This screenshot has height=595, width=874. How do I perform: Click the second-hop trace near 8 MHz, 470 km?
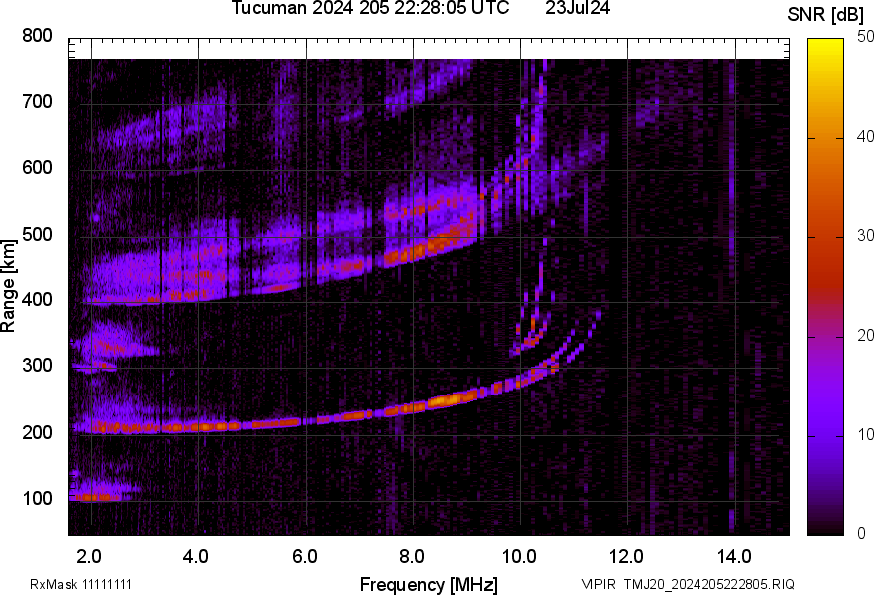click(x=415, y=254)
